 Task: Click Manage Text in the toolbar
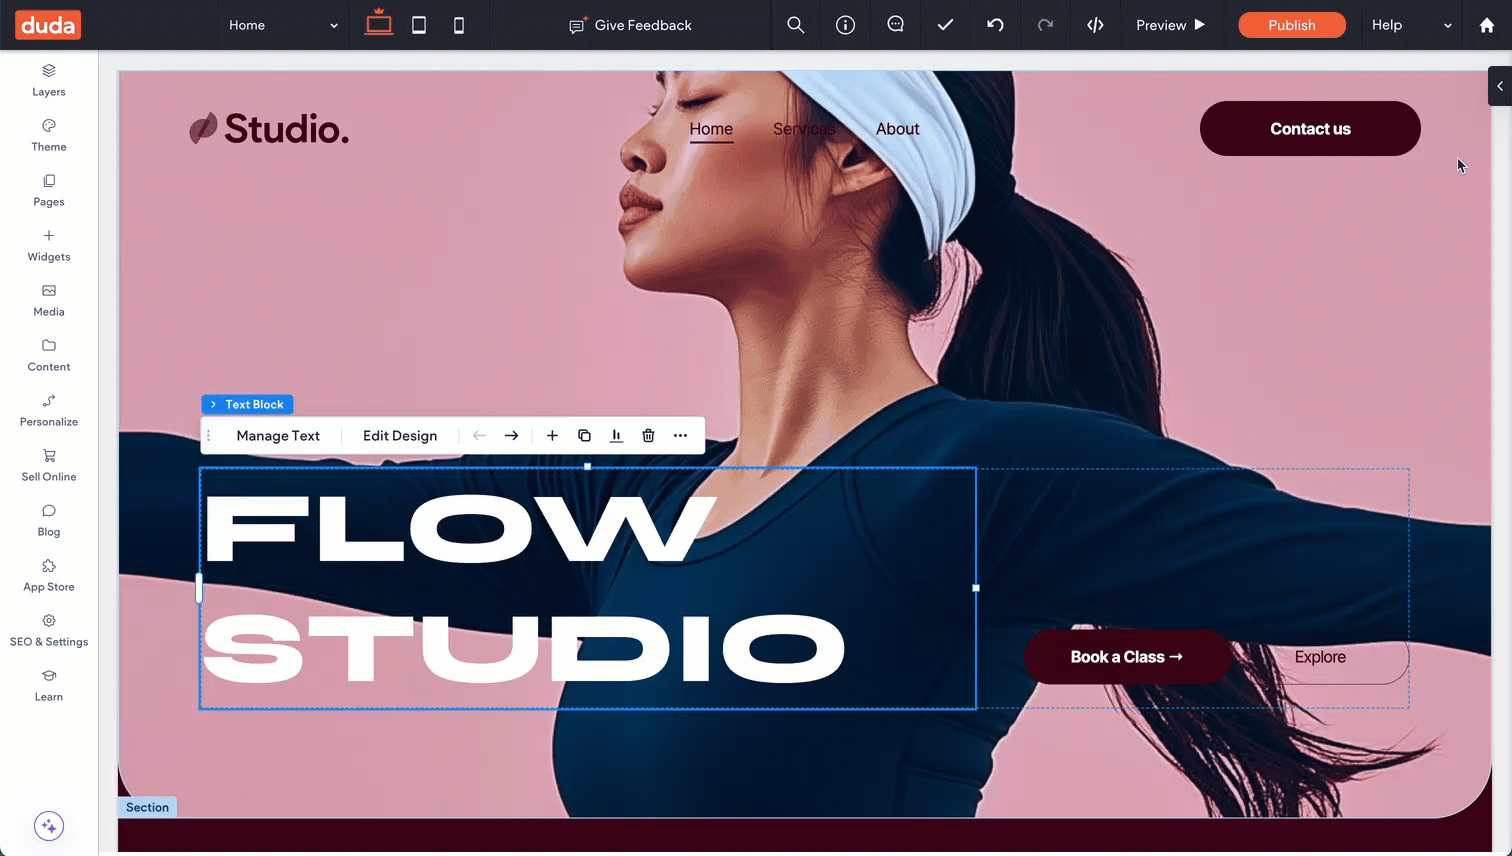tap(278, 436)
